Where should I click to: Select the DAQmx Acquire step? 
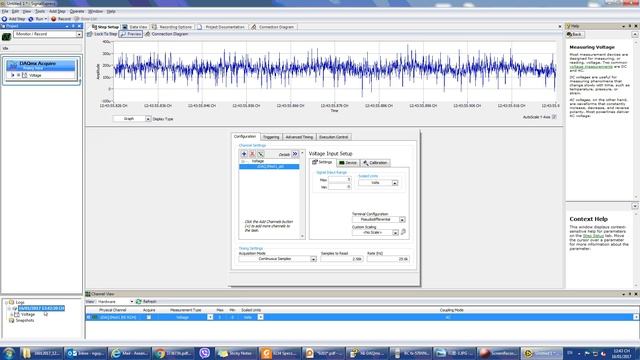[x=41, y=65]
